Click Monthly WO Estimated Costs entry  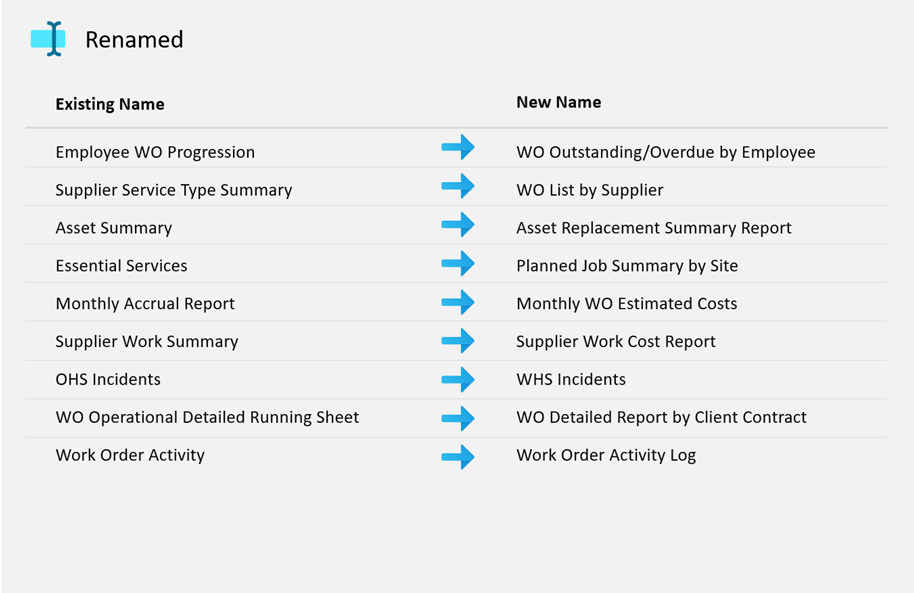626,304
